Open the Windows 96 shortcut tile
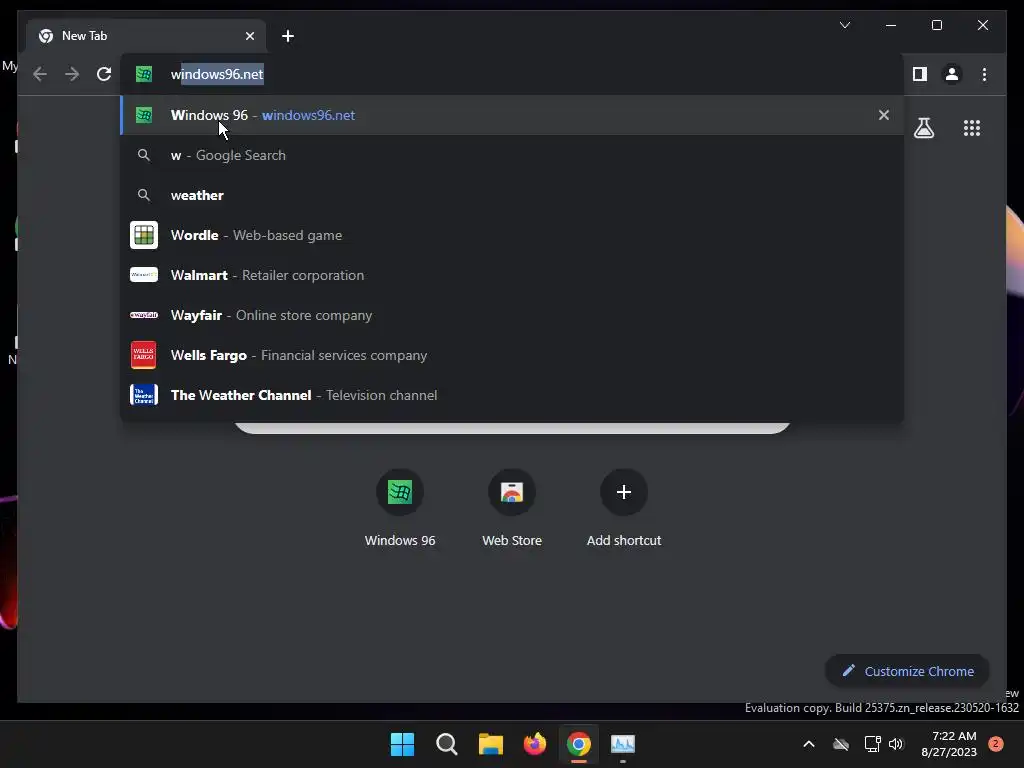This screenshot has width=1024, height=768. point(400,508)
